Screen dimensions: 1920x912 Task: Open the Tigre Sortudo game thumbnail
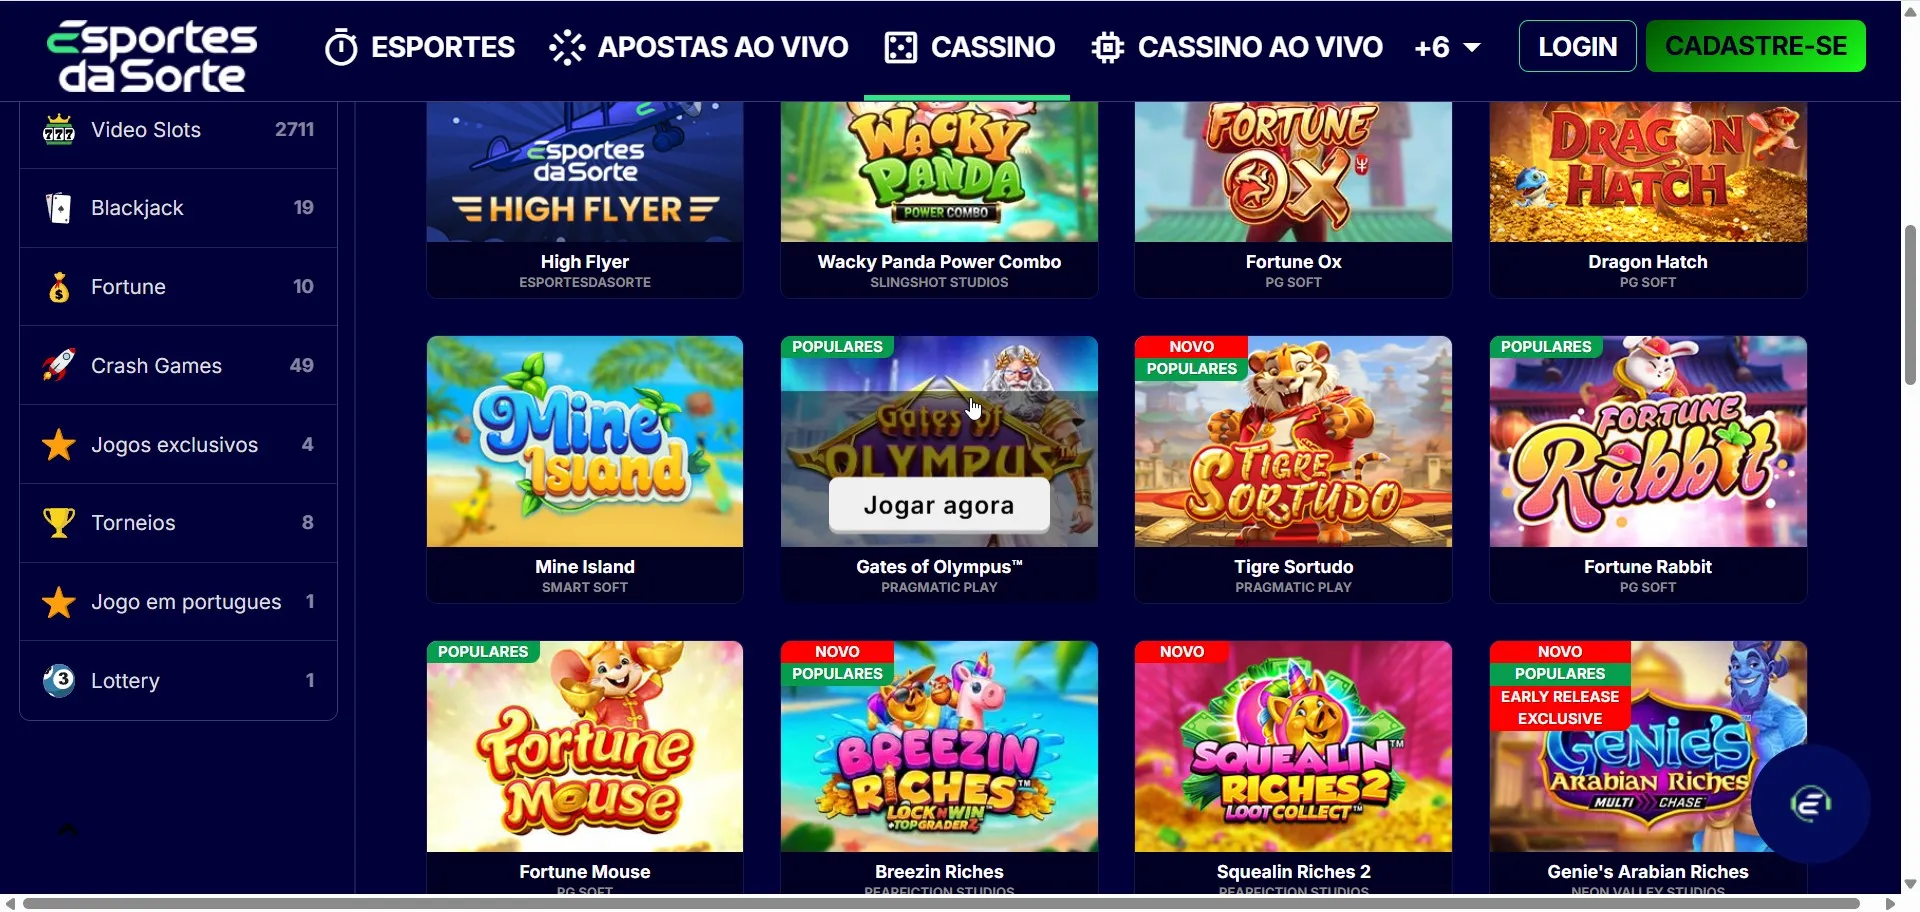tap(1293, 442)
